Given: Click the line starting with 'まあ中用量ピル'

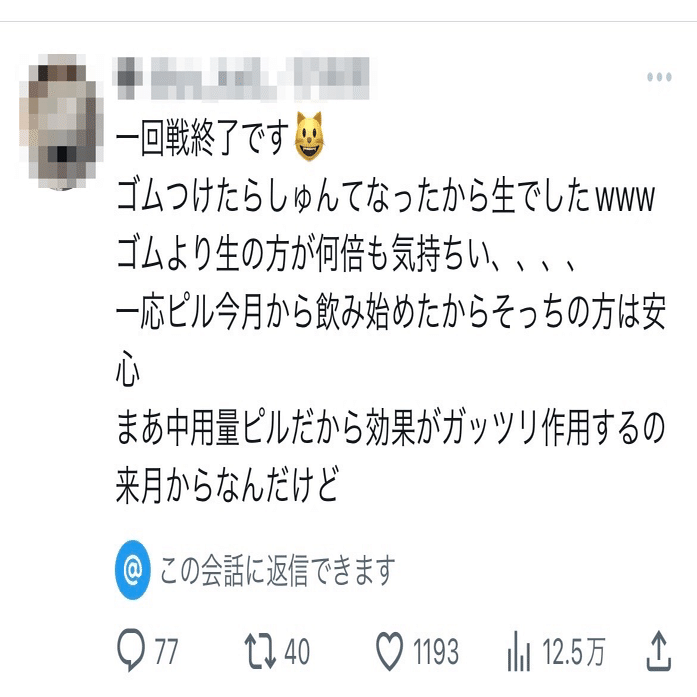Looking at the screenshot, I should click(x=390, y=428).
